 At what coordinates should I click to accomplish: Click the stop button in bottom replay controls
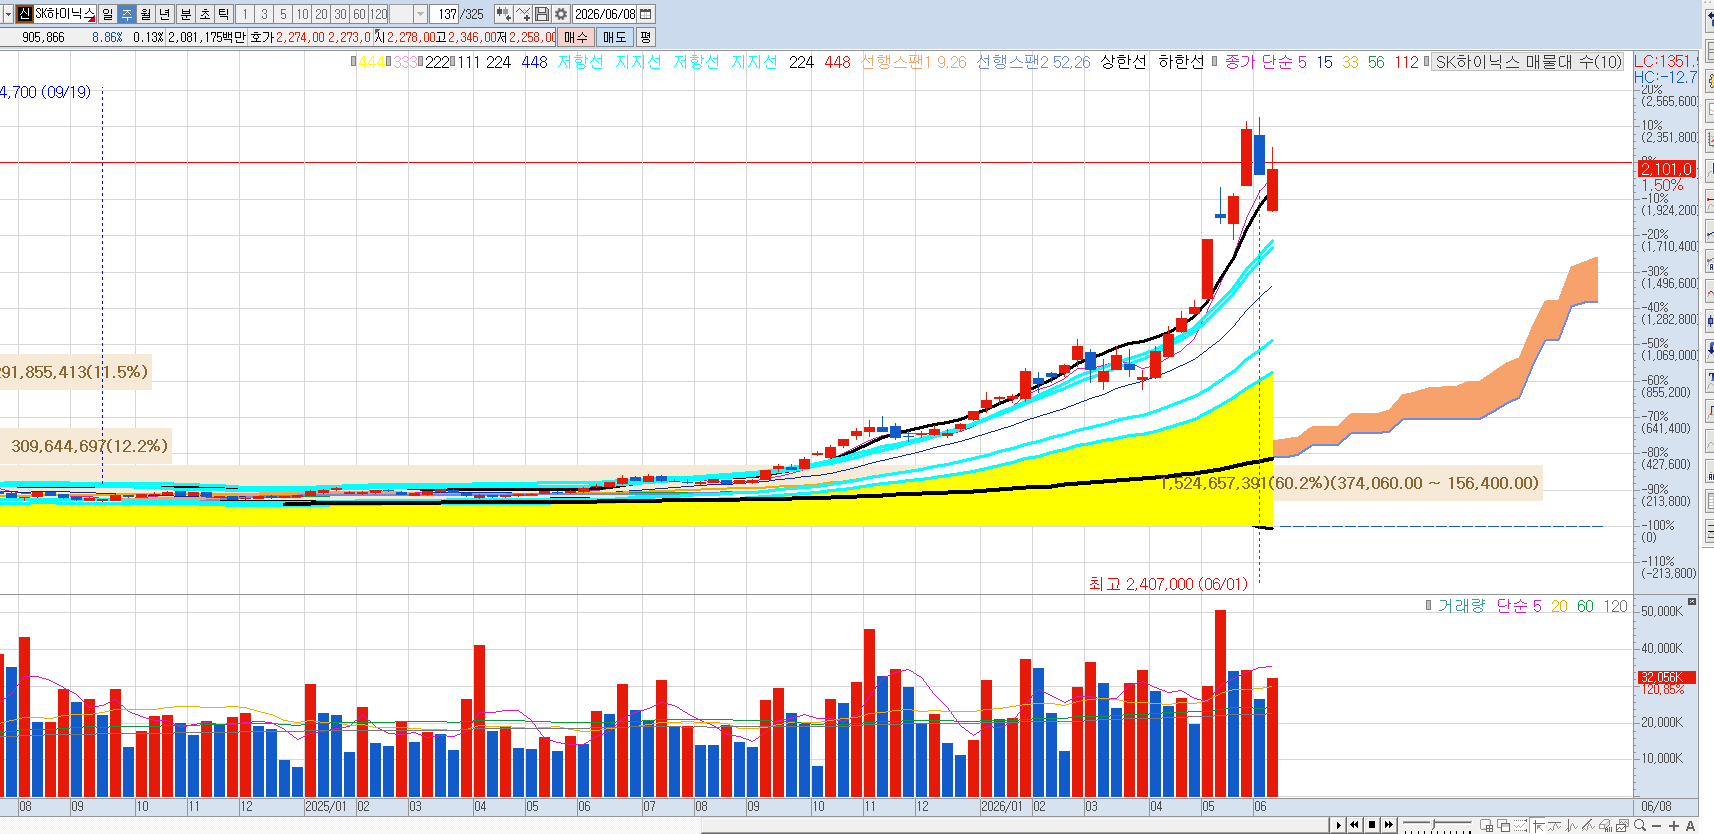[1372, 825]
